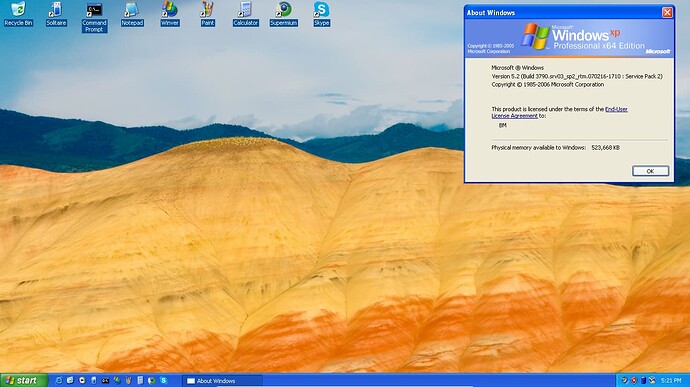Select the Paint desktop shortcut
The width and height of the screenshot is (690, 387).
click(x=208, y=14)
